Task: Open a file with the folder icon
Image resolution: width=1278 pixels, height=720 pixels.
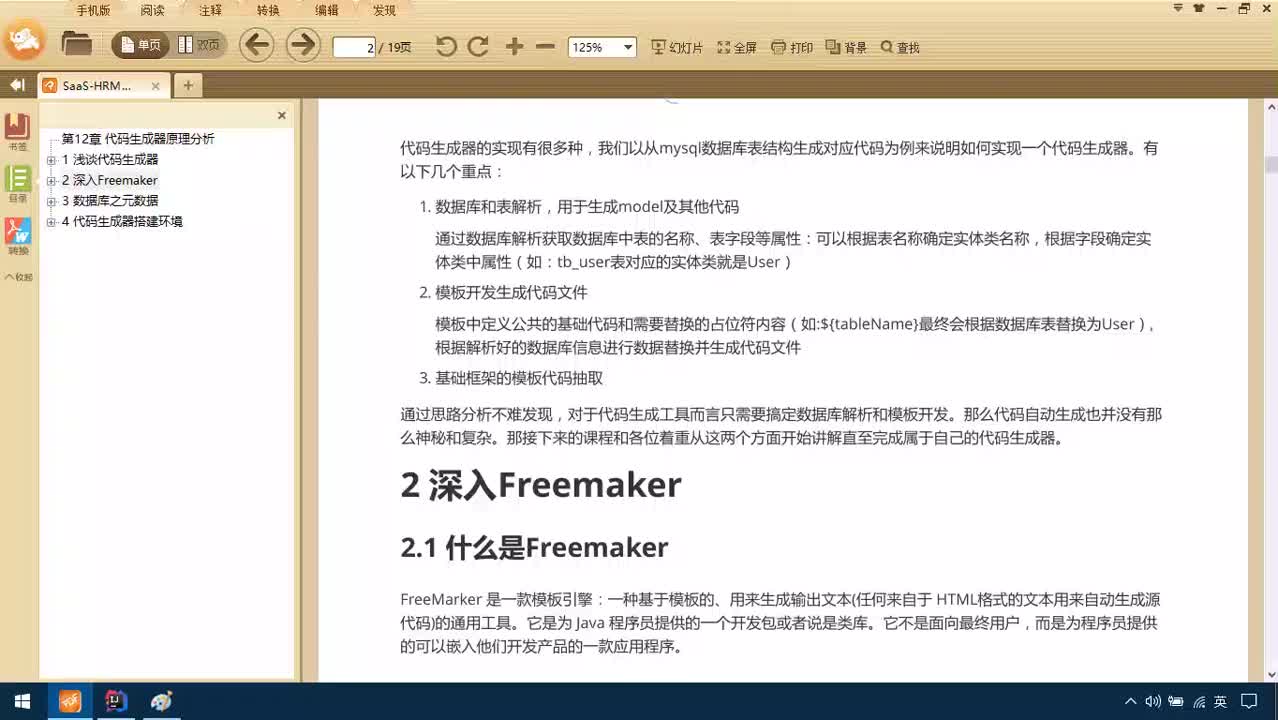Action: [x=76, y=44]
